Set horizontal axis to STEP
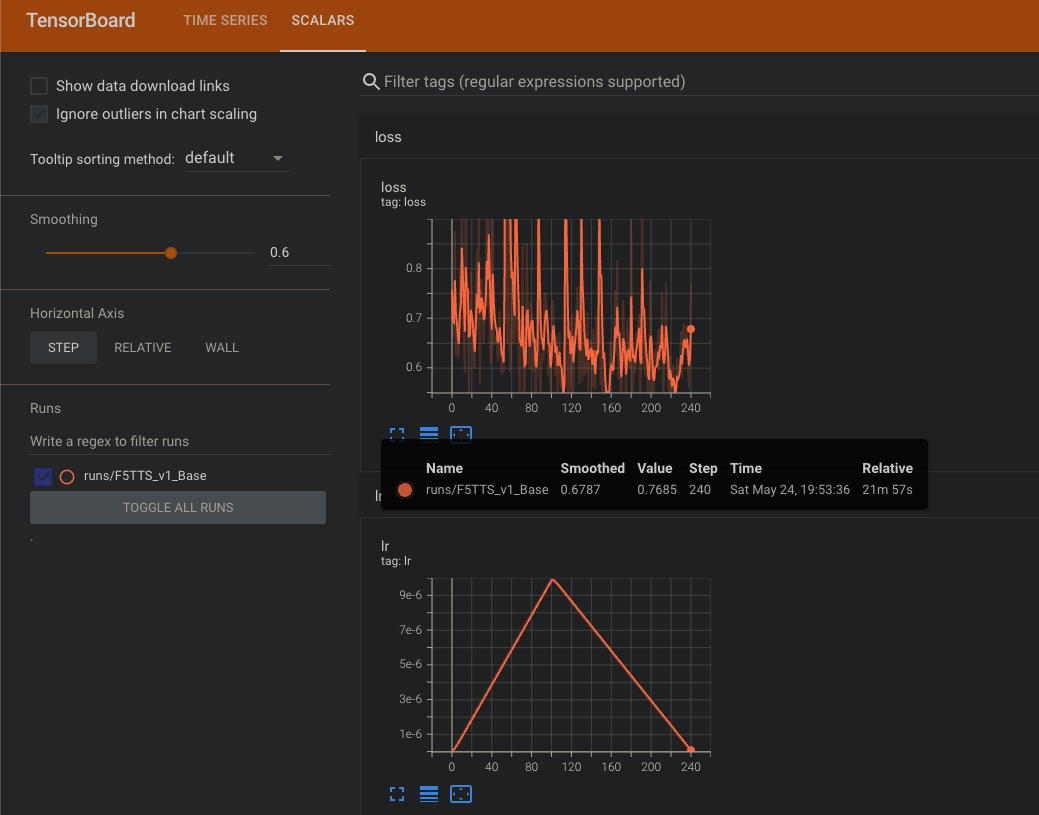Screen dimensions: 1039x815 63,348
